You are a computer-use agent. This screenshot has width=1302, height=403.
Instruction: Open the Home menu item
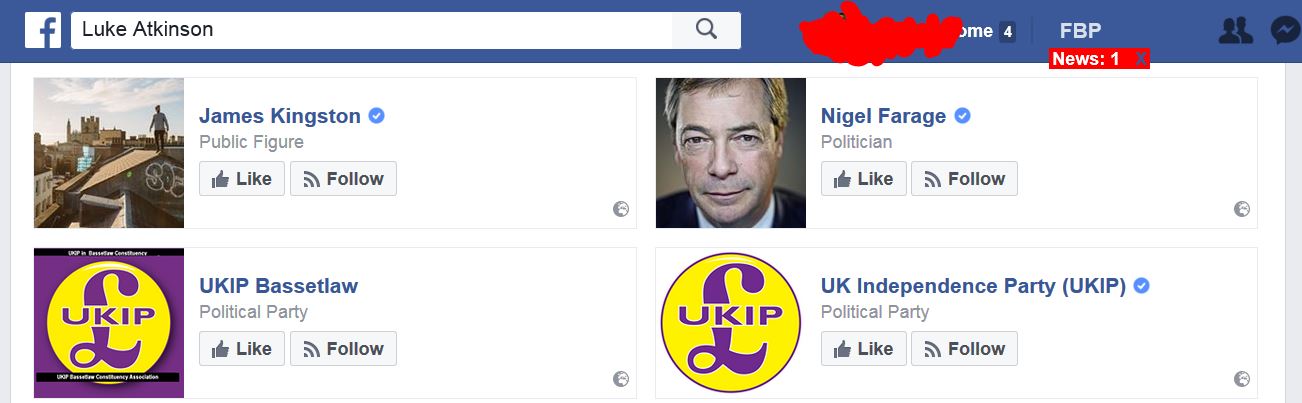(975, 31)
